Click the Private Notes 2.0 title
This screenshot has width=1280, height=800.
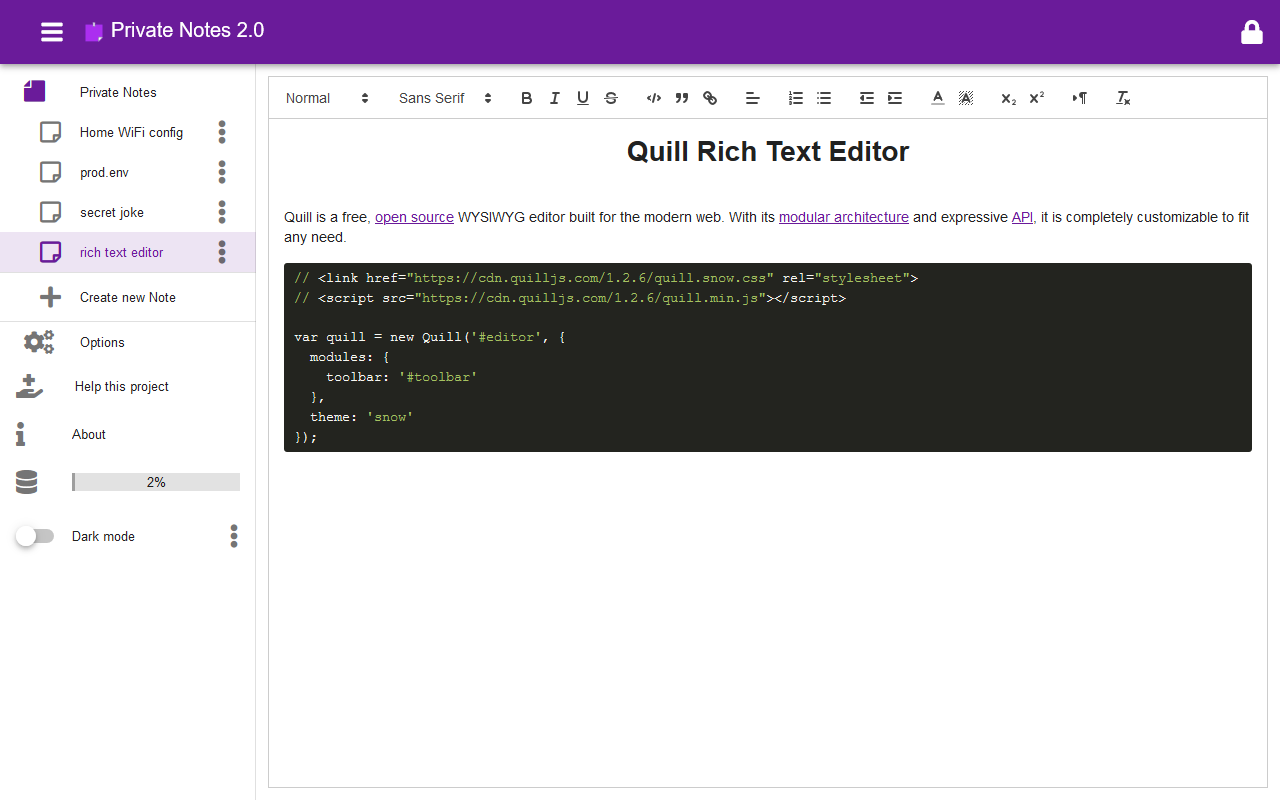(188, 31)
